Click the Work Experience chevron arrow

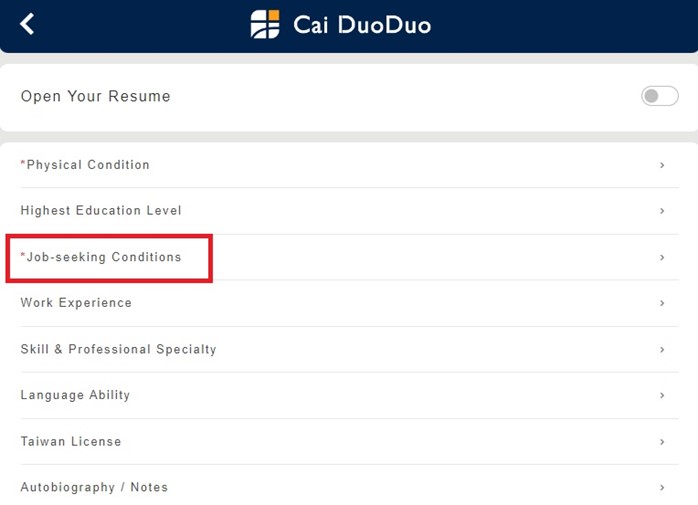(662, 303)
